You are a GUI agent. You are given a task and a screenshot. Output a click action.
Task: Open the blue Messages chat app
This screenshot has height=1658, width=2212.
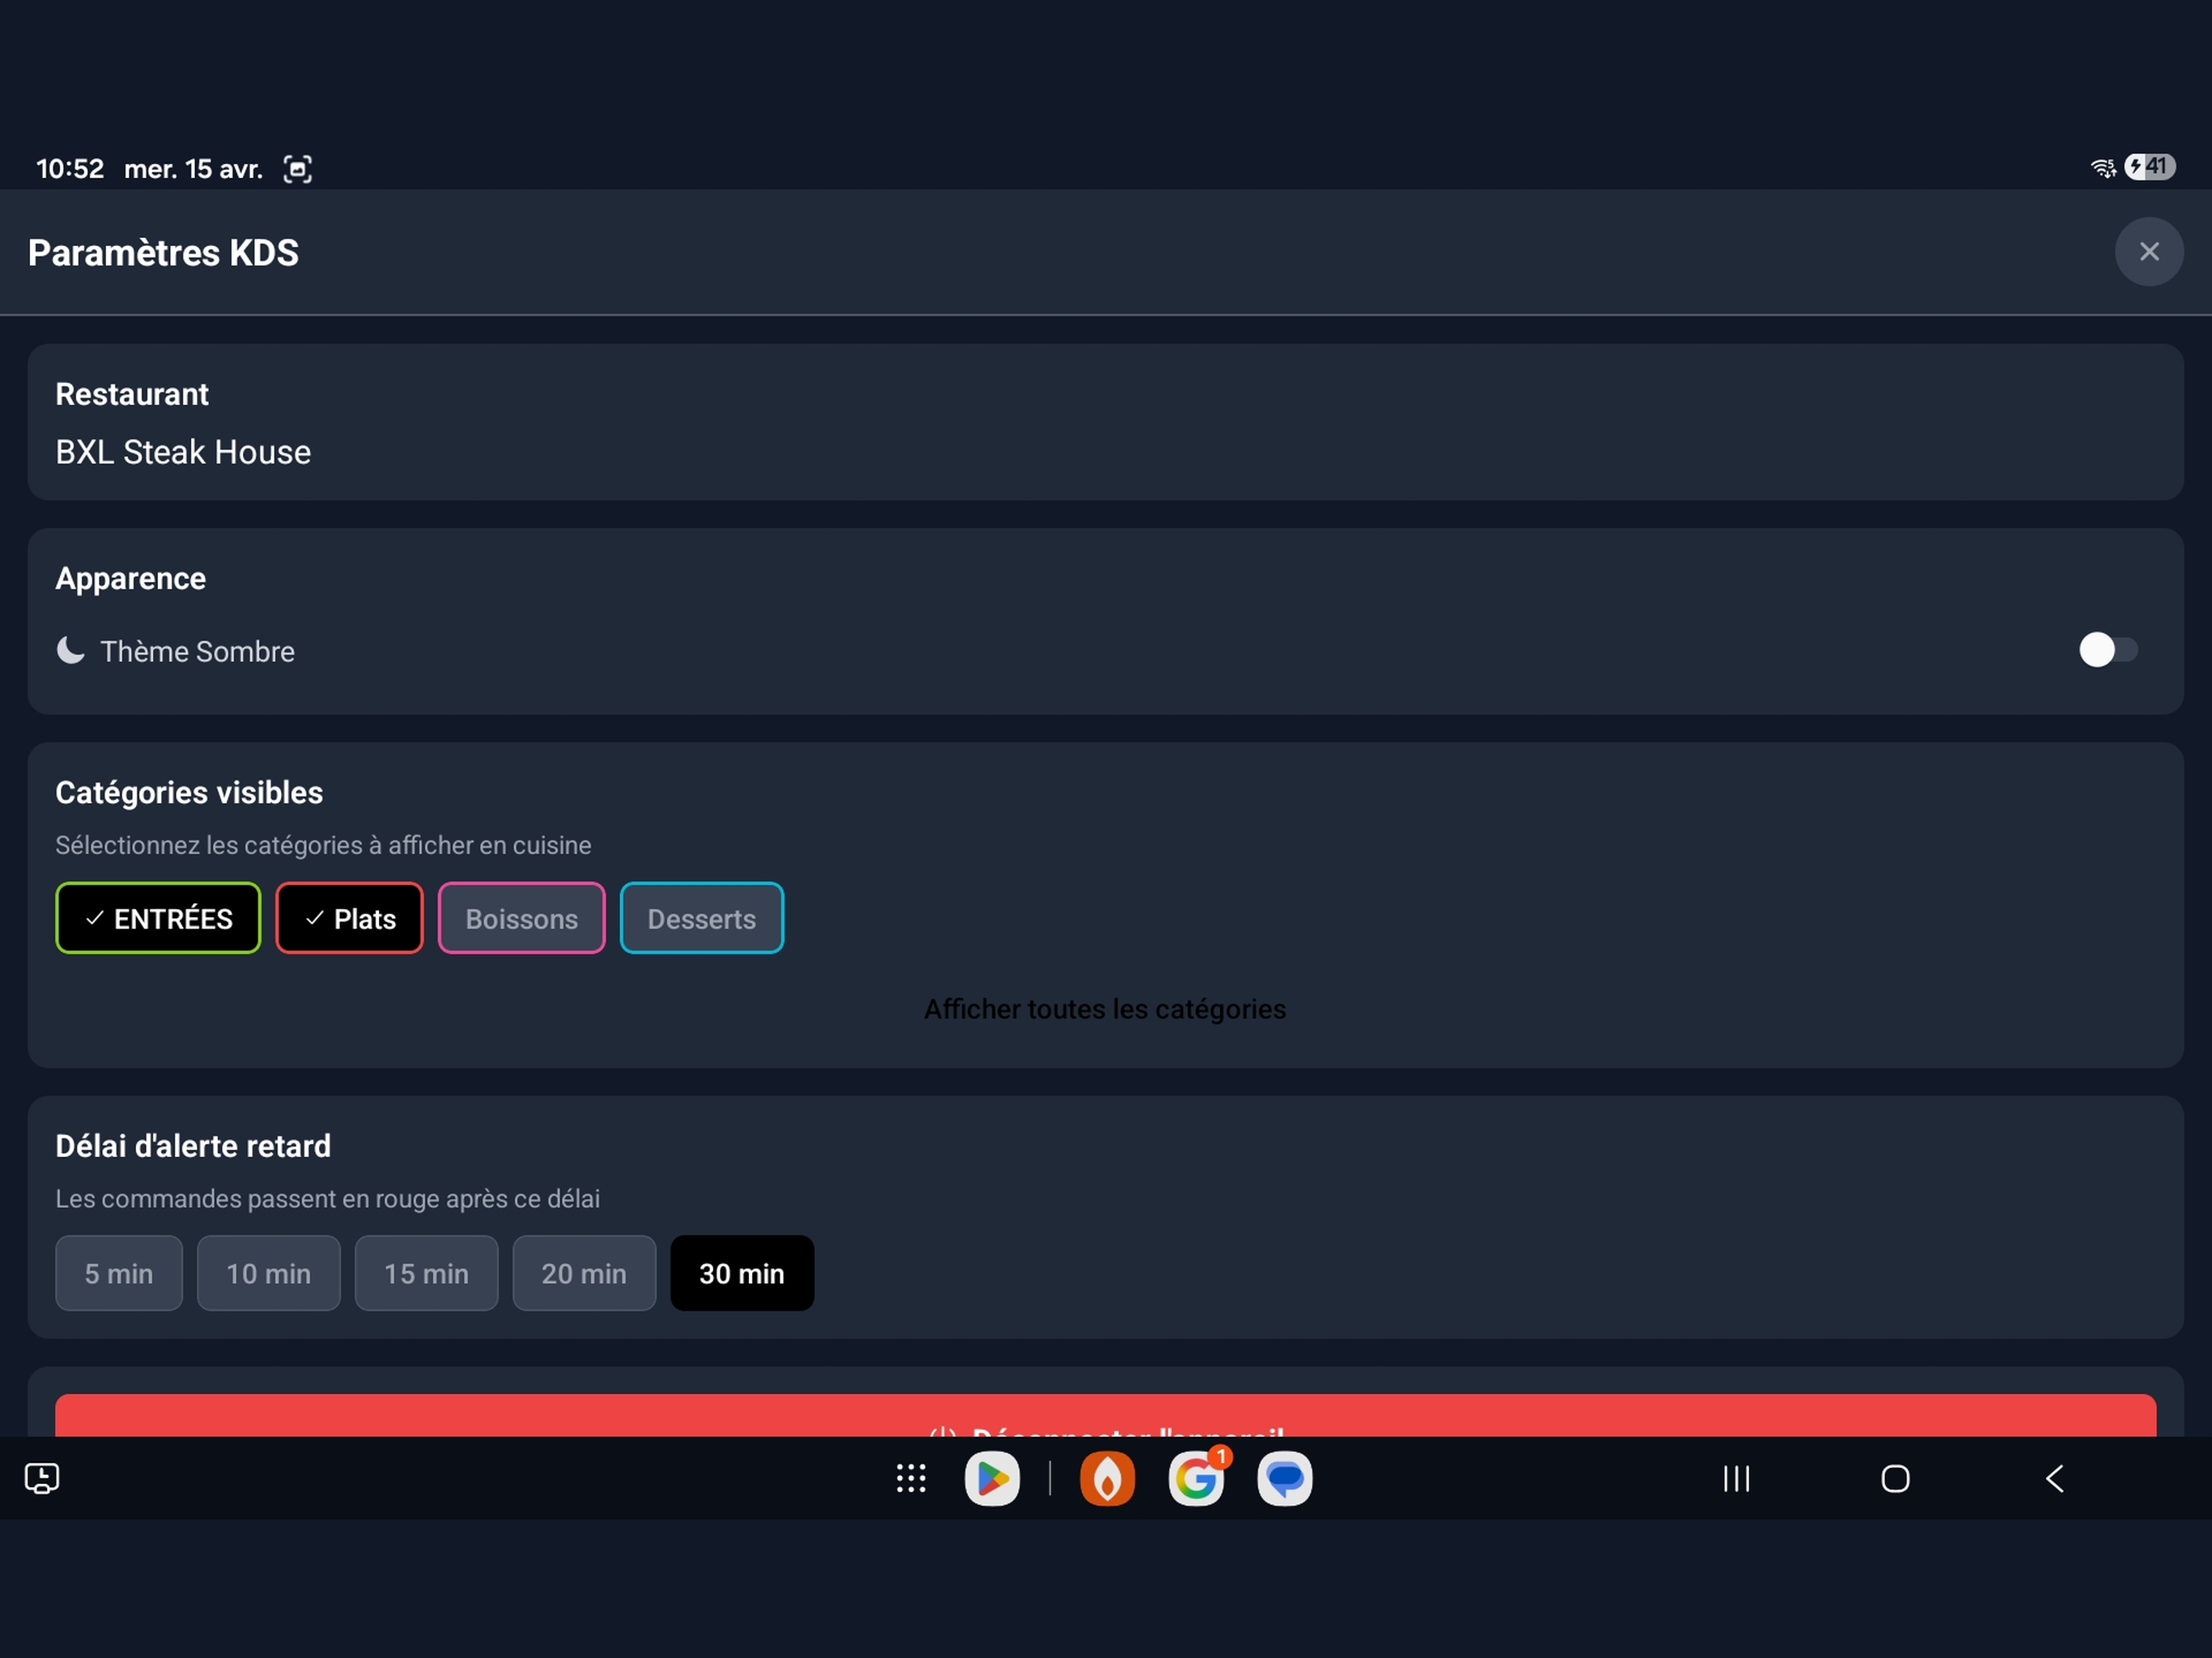[x=1284, y=1478]
